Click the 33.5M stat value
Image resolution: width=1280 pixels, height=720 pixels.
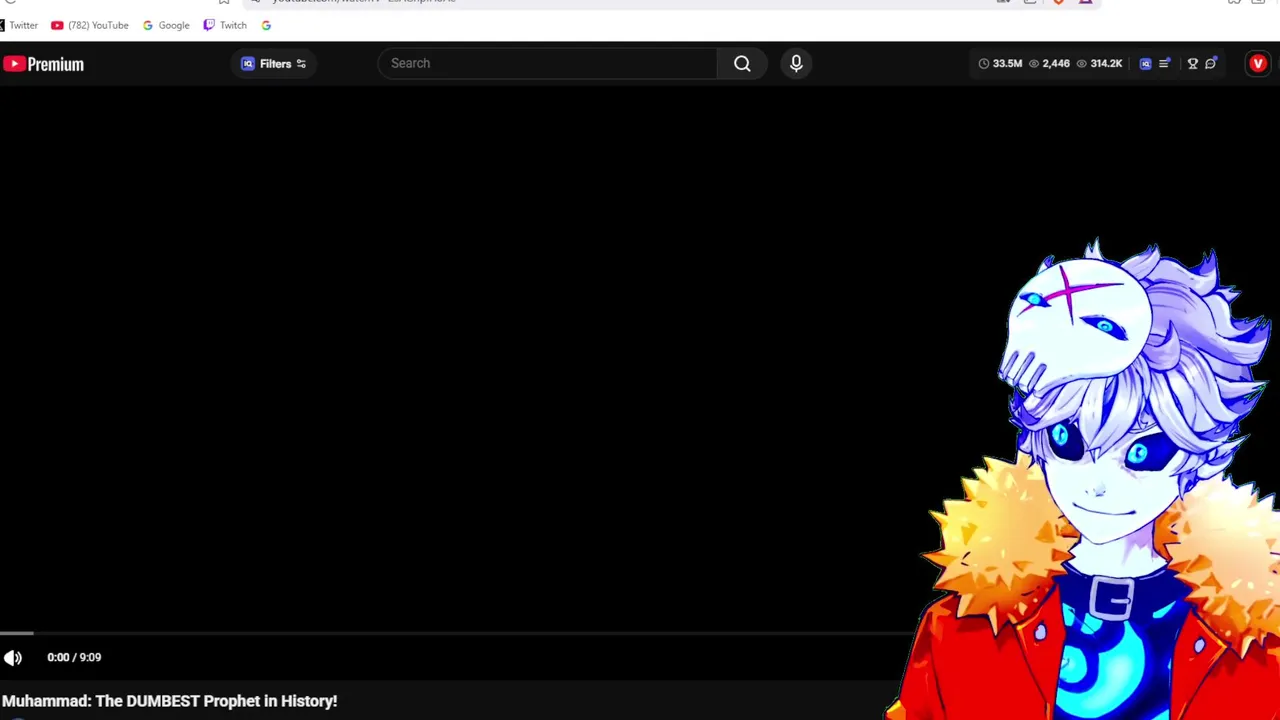point(1007,64)
